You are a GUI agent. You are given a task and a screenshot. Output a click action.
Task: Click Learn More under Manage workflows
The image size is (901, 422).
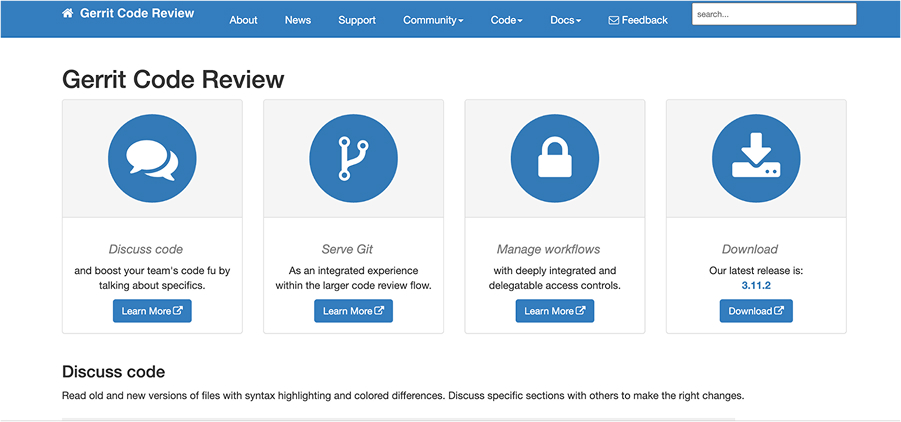(x=555, y=311)
